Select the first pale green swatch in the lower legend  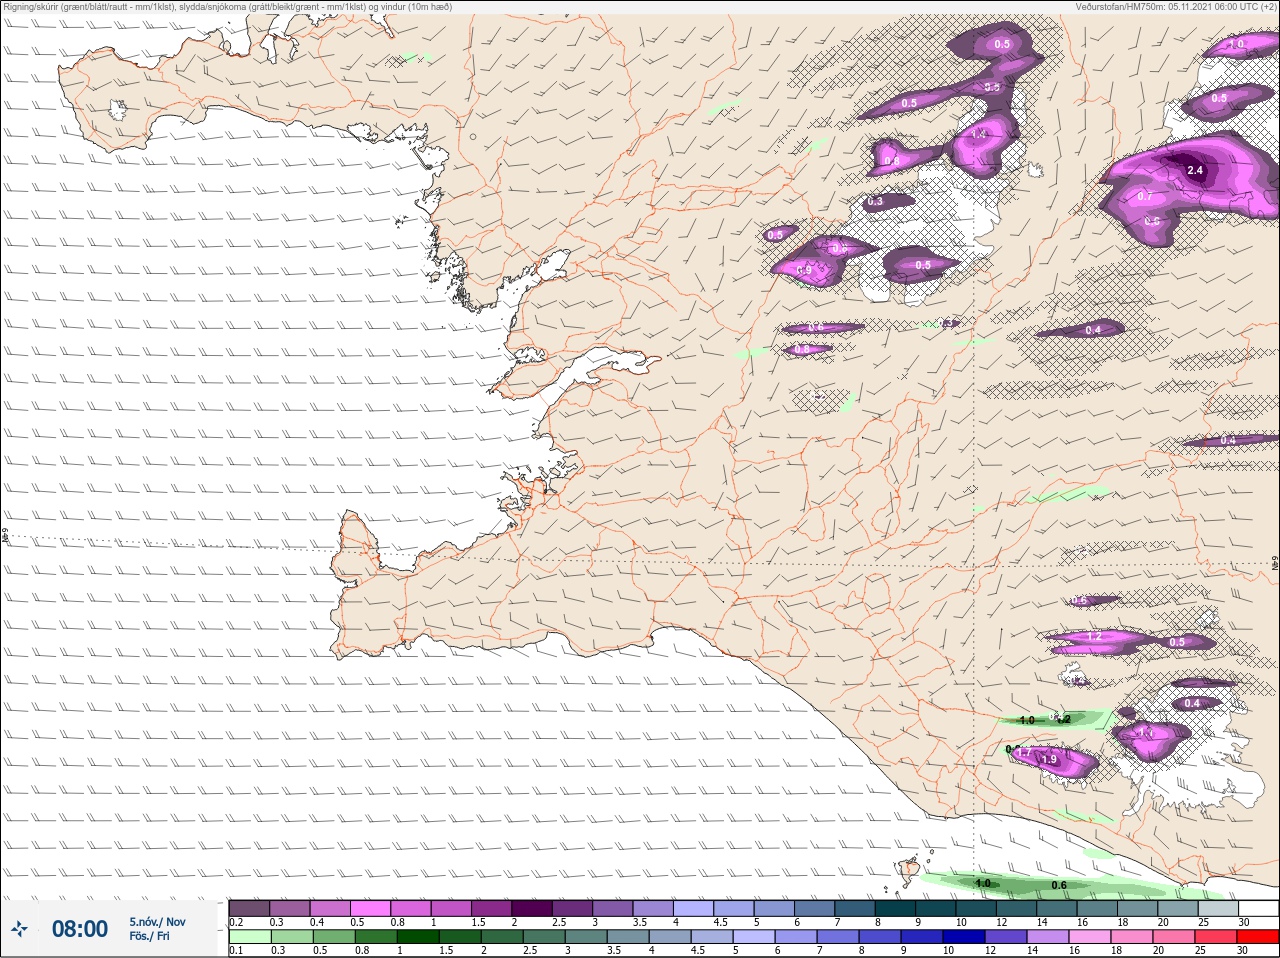250,937
